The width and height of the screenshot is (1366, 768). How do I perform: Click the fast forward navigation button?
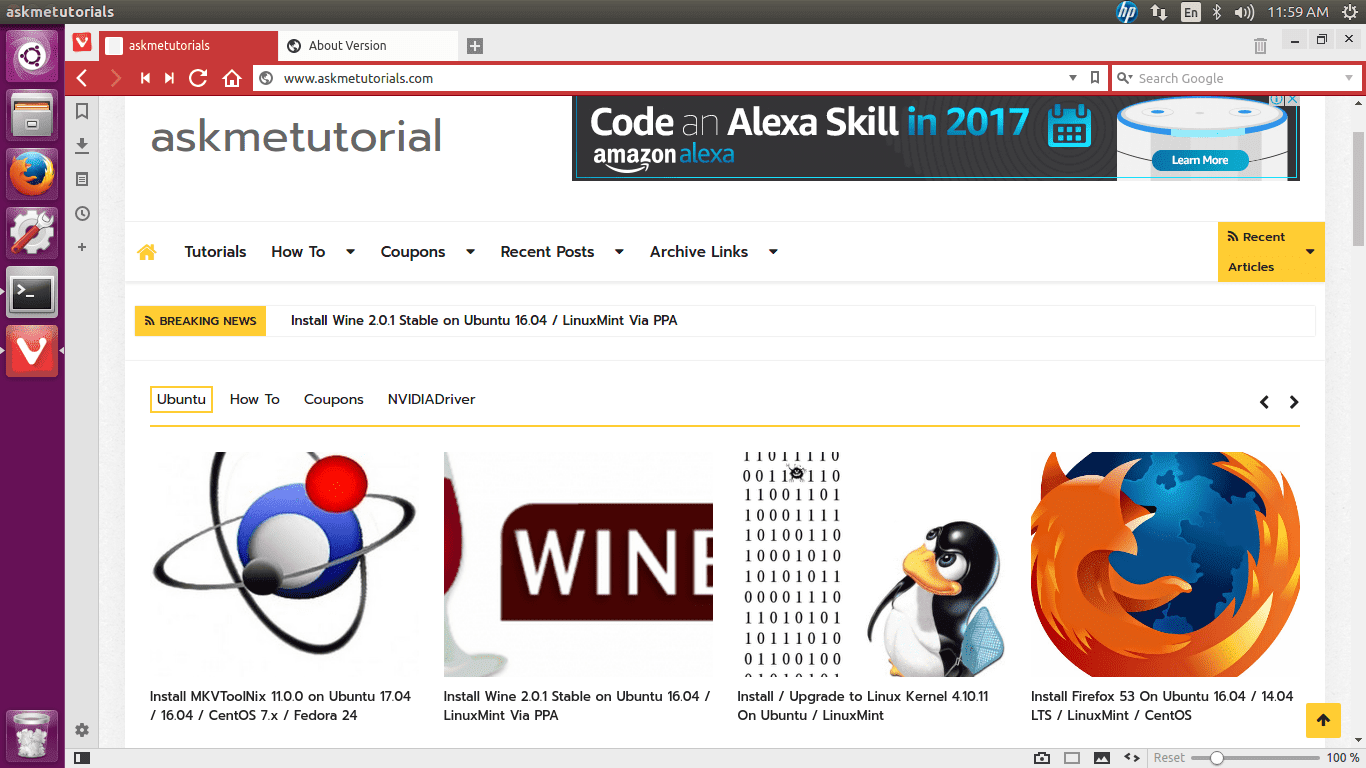coord(170,78)
